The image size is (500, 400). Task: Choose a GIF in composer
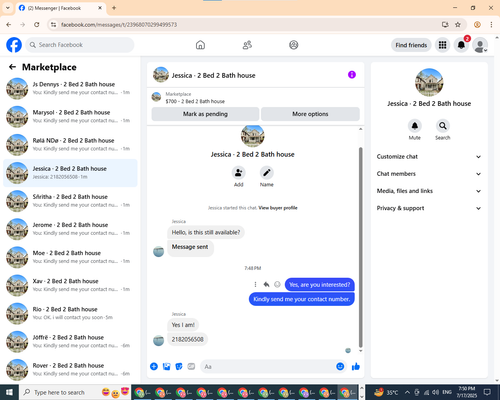coord(191,367)
